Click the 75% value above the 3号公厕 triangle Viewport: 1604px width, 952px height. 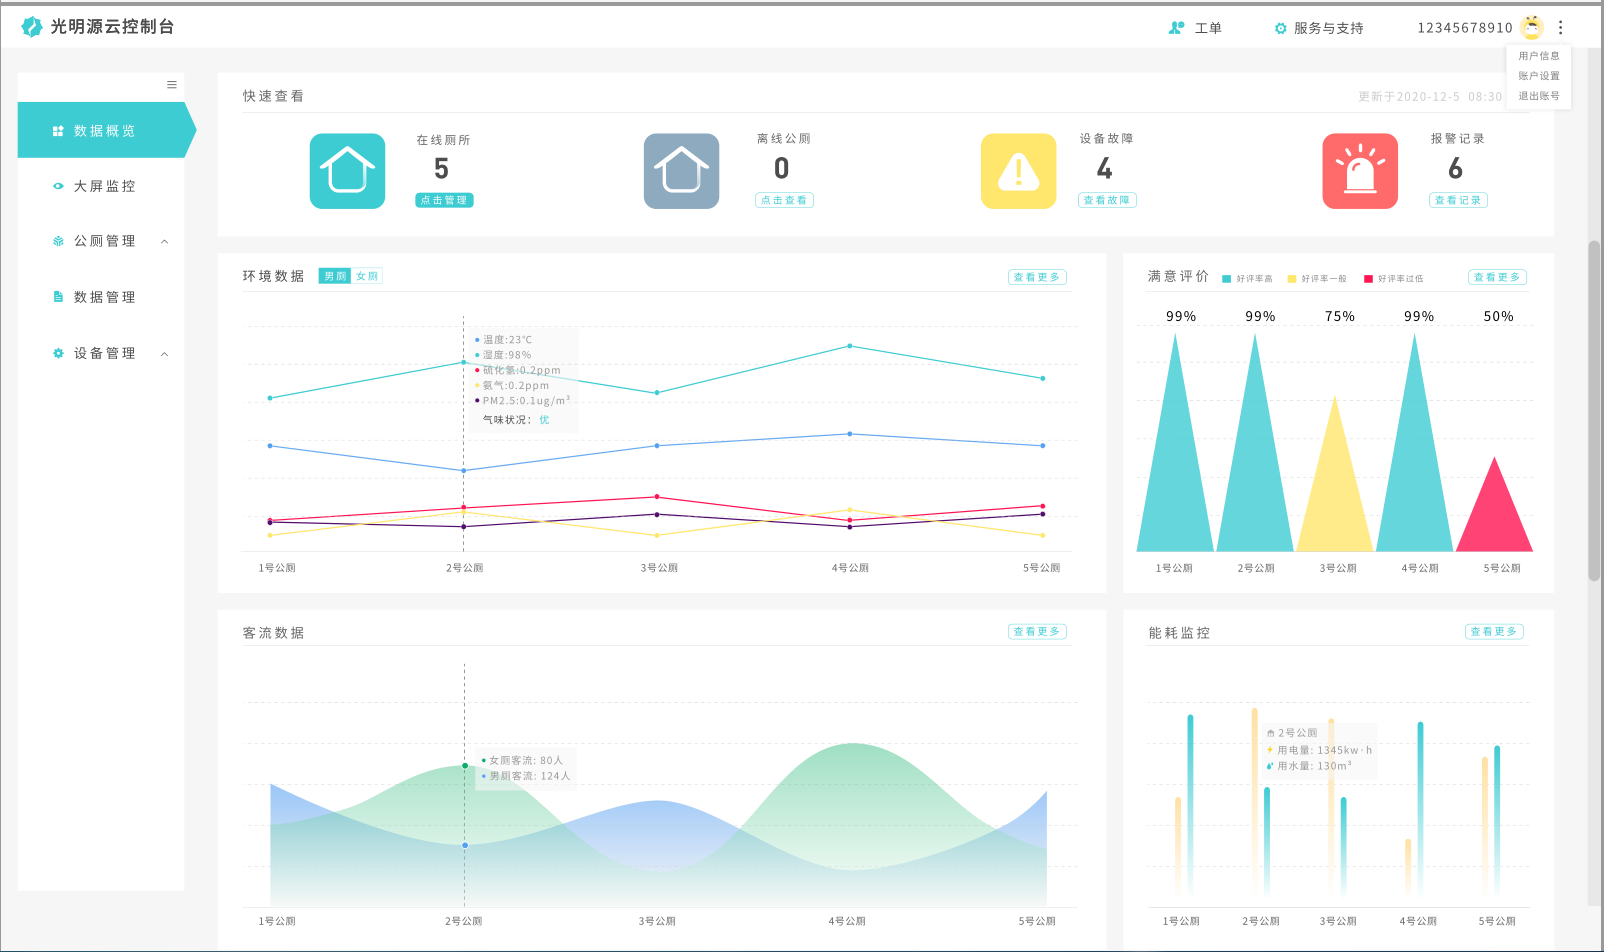(x=1340, y=316)
